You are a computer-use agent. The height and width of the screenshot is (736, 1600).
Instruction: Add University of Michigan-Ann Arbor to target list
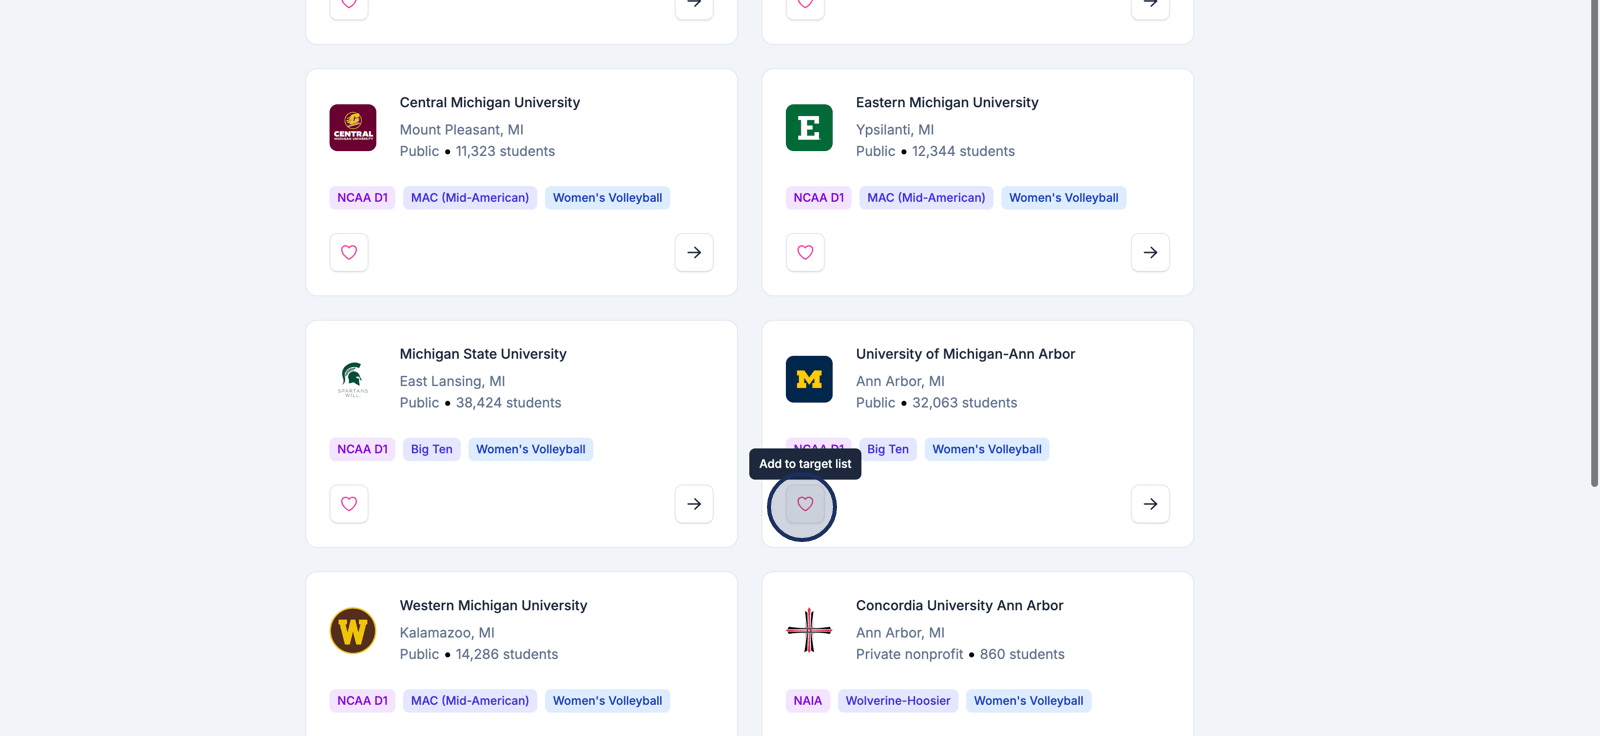(805, 504)
